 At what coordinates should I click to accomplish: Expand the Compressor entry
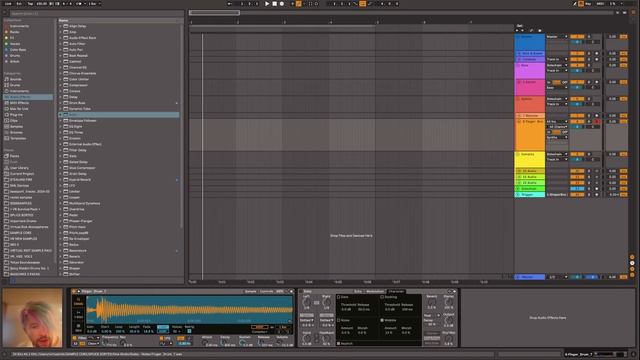point(61,85)
